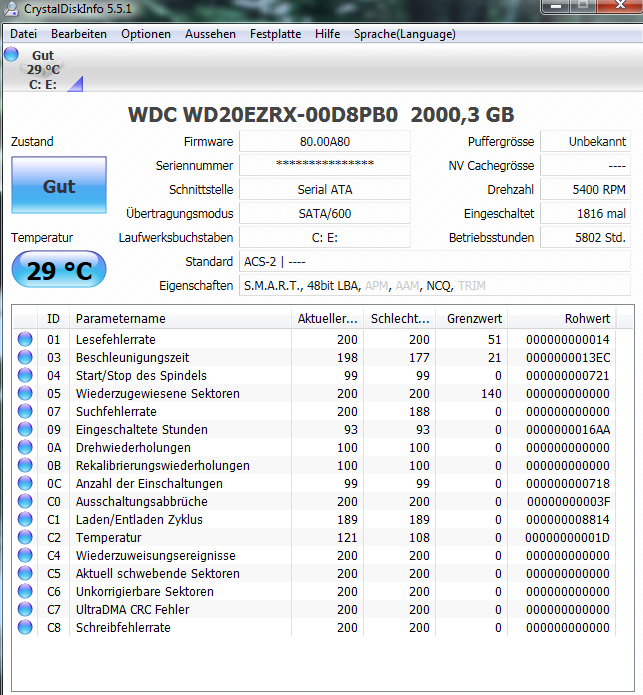Click the Rohwert column header
Screen dimensions: 643x695
click(x=562, y=318)
